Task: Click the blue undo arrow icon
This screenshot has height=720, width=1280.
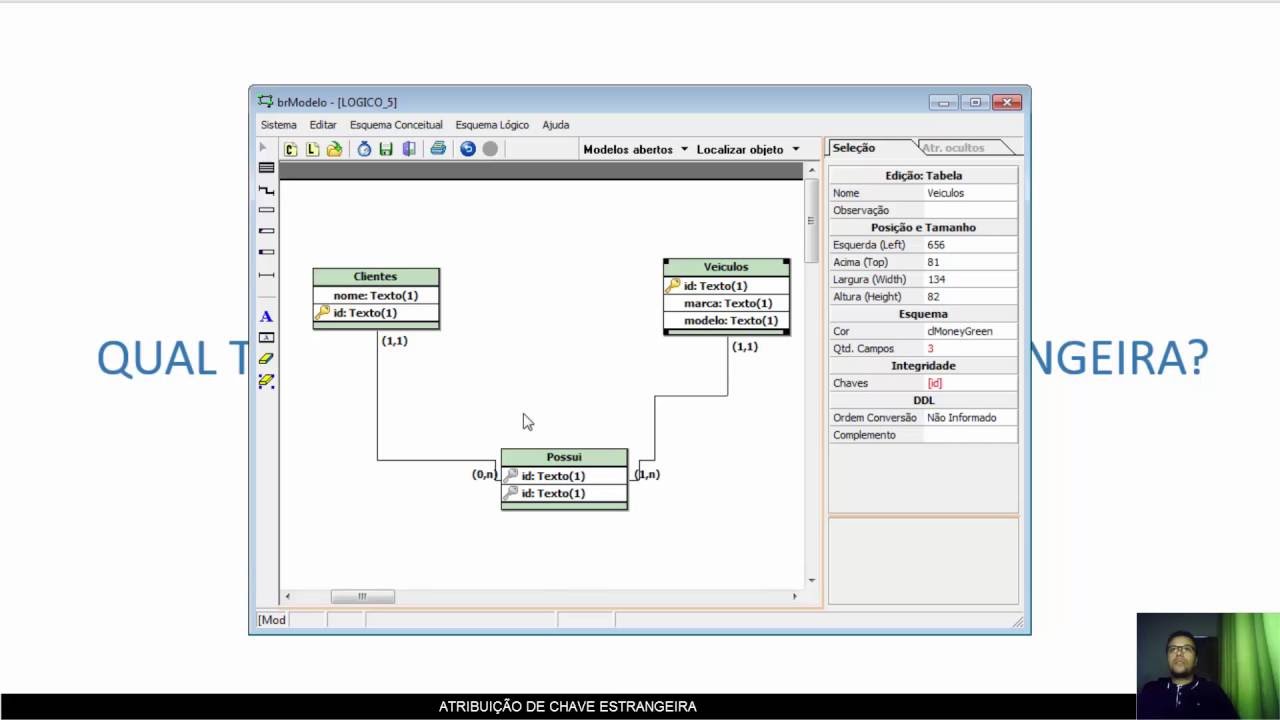Action: 467,149
